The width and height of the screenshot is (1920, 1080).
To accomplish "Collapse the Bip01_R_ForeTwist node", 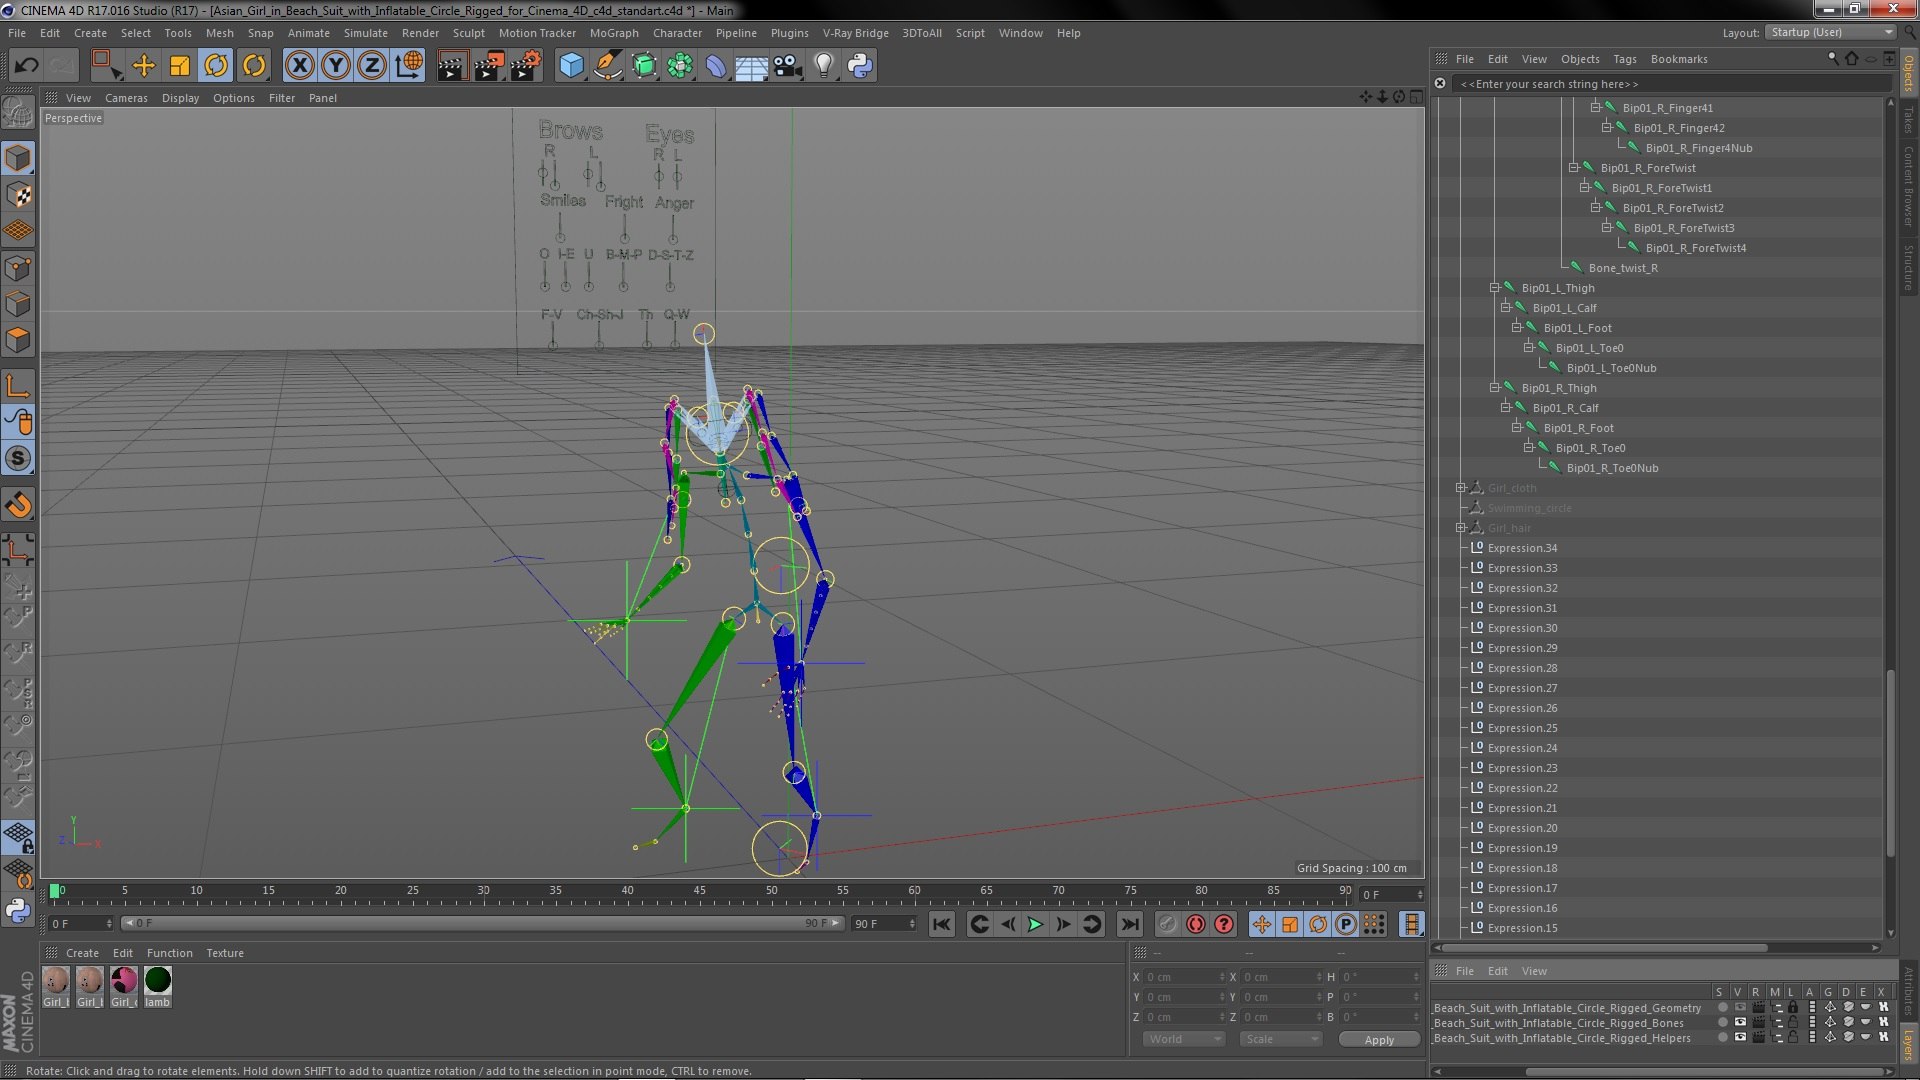I will tap(1573, 168).
